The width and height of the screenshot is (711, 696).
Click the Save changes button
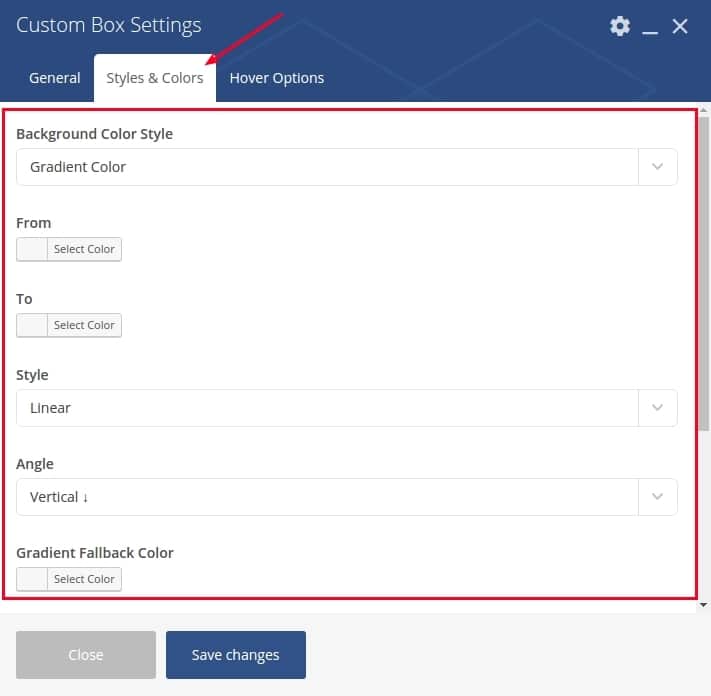click(x=235, y=655)
